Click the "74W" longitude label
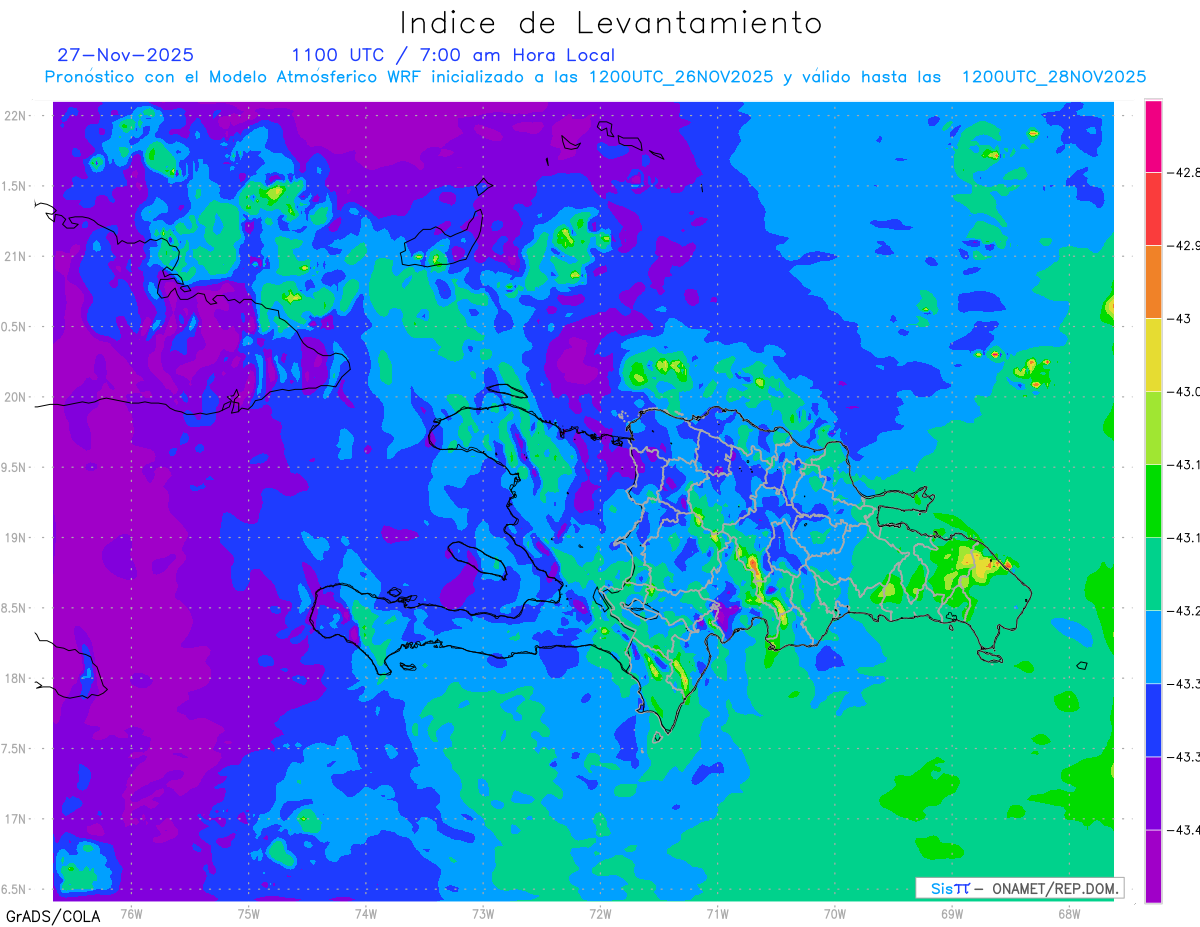The height and width of the screenshot is (927, 1200). (x=365, y=913)
